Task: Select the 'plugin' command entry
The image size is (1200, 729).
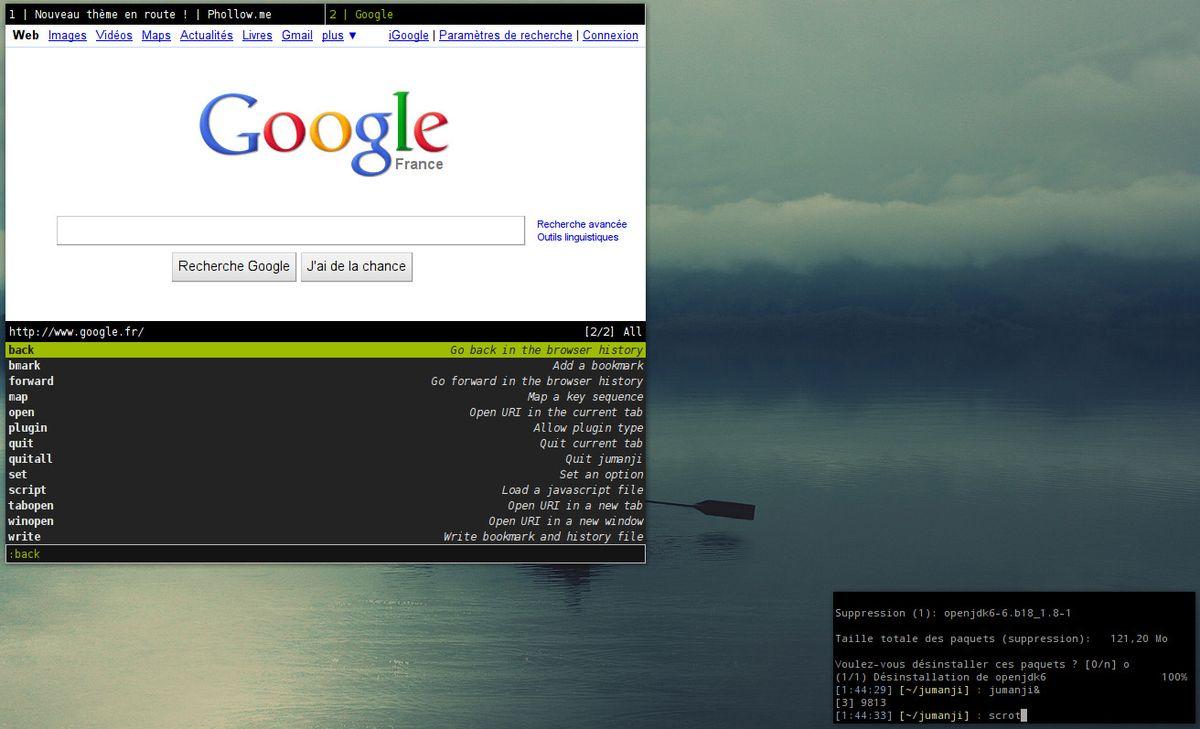Action: 326,428
